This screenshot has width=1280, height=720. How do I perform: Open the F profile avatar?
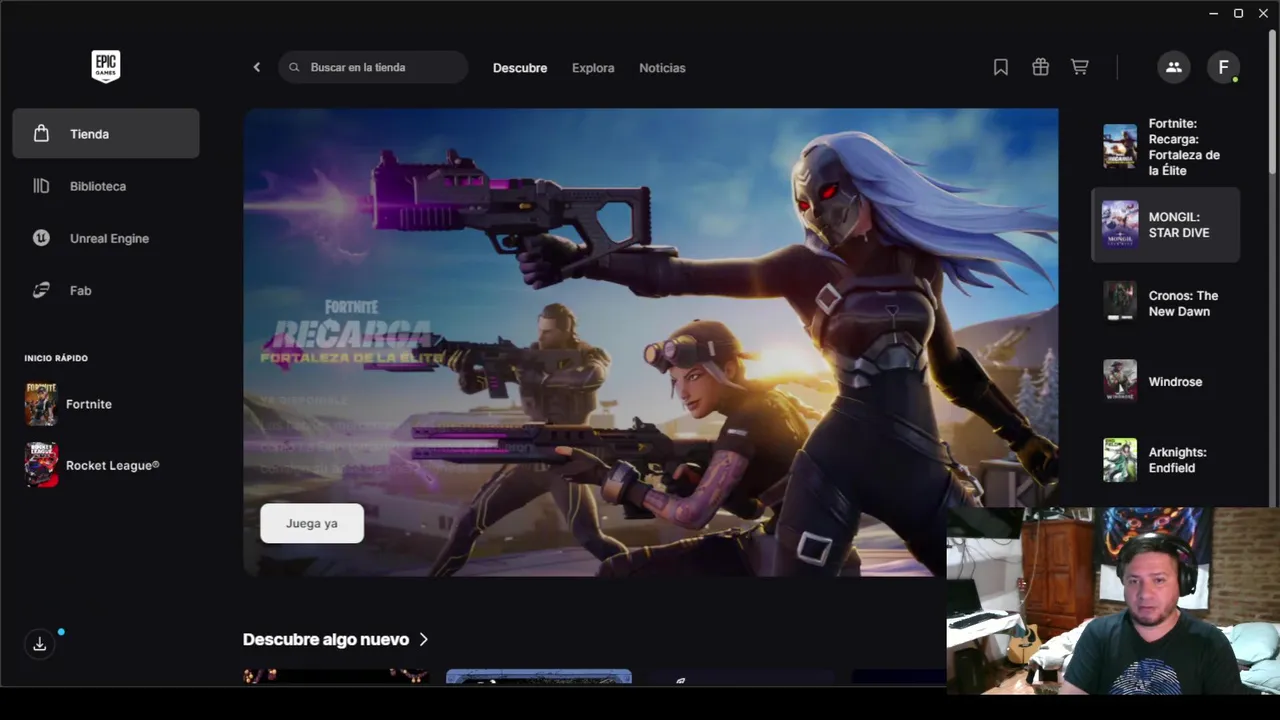[1223, 67]
